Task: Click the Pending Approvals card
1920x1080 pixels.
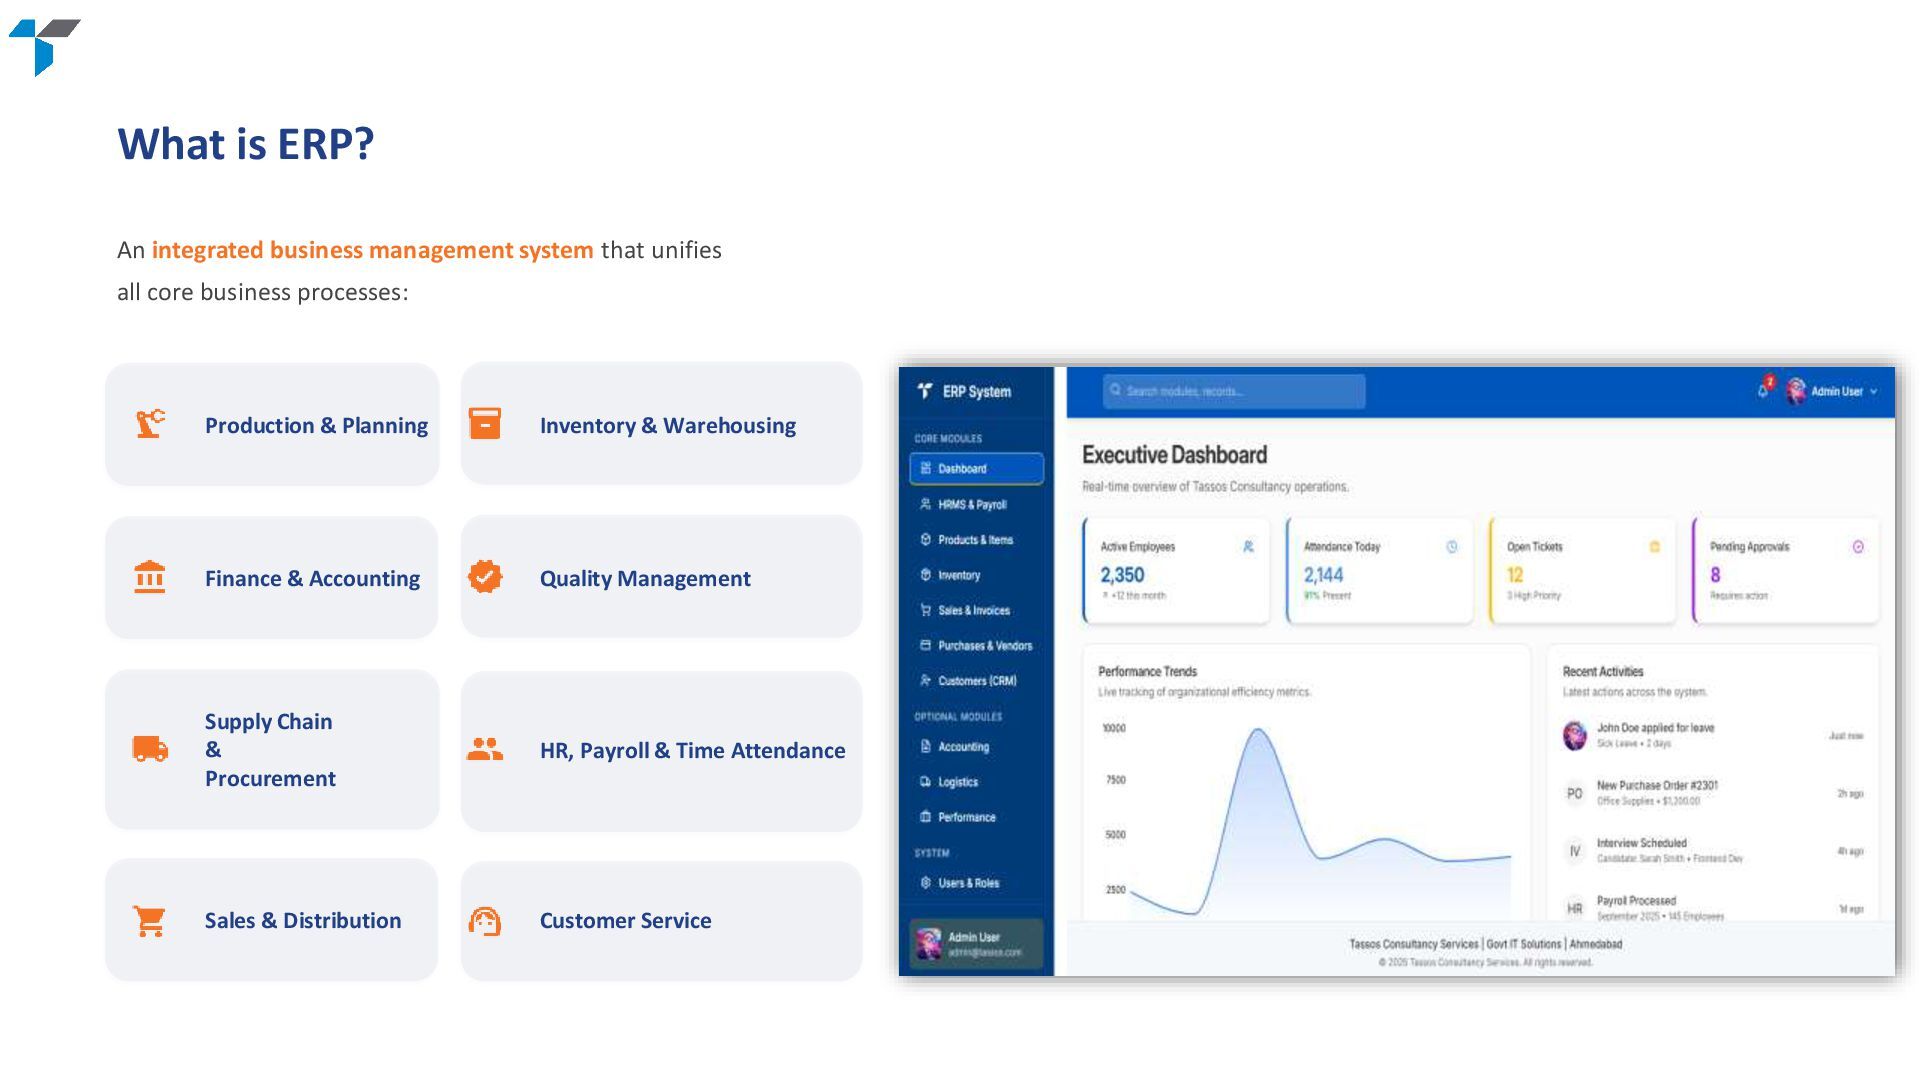Action: tap(1785, 571)
